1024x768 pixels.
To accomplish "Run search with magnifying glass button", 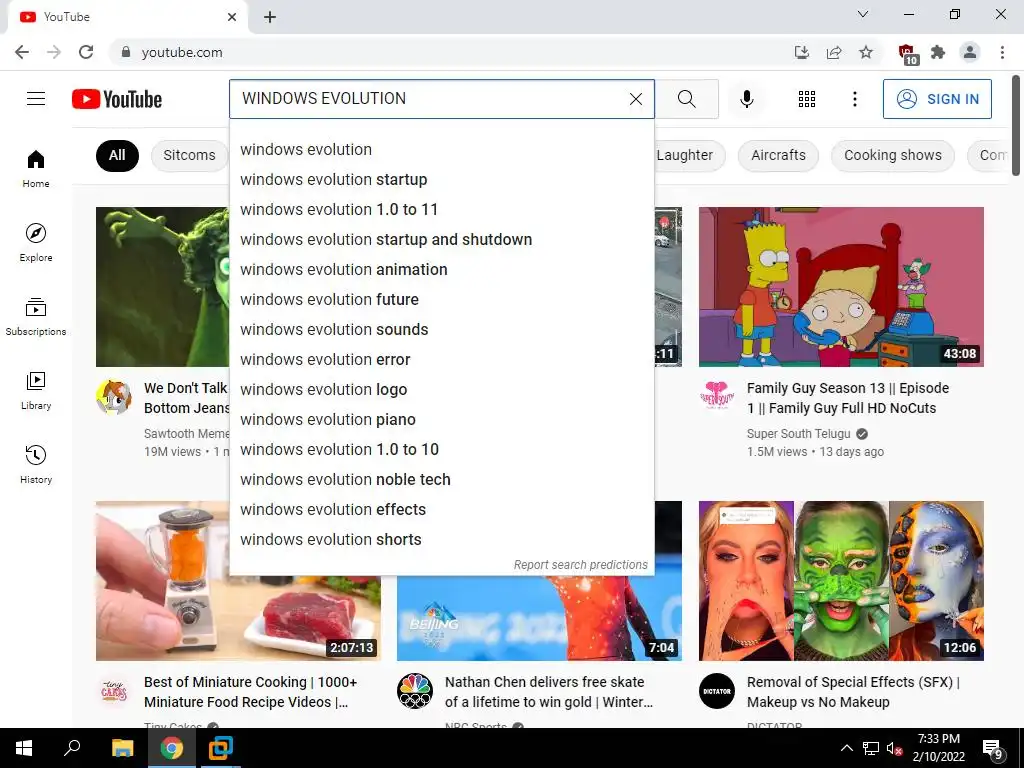I will click(686, 99).
